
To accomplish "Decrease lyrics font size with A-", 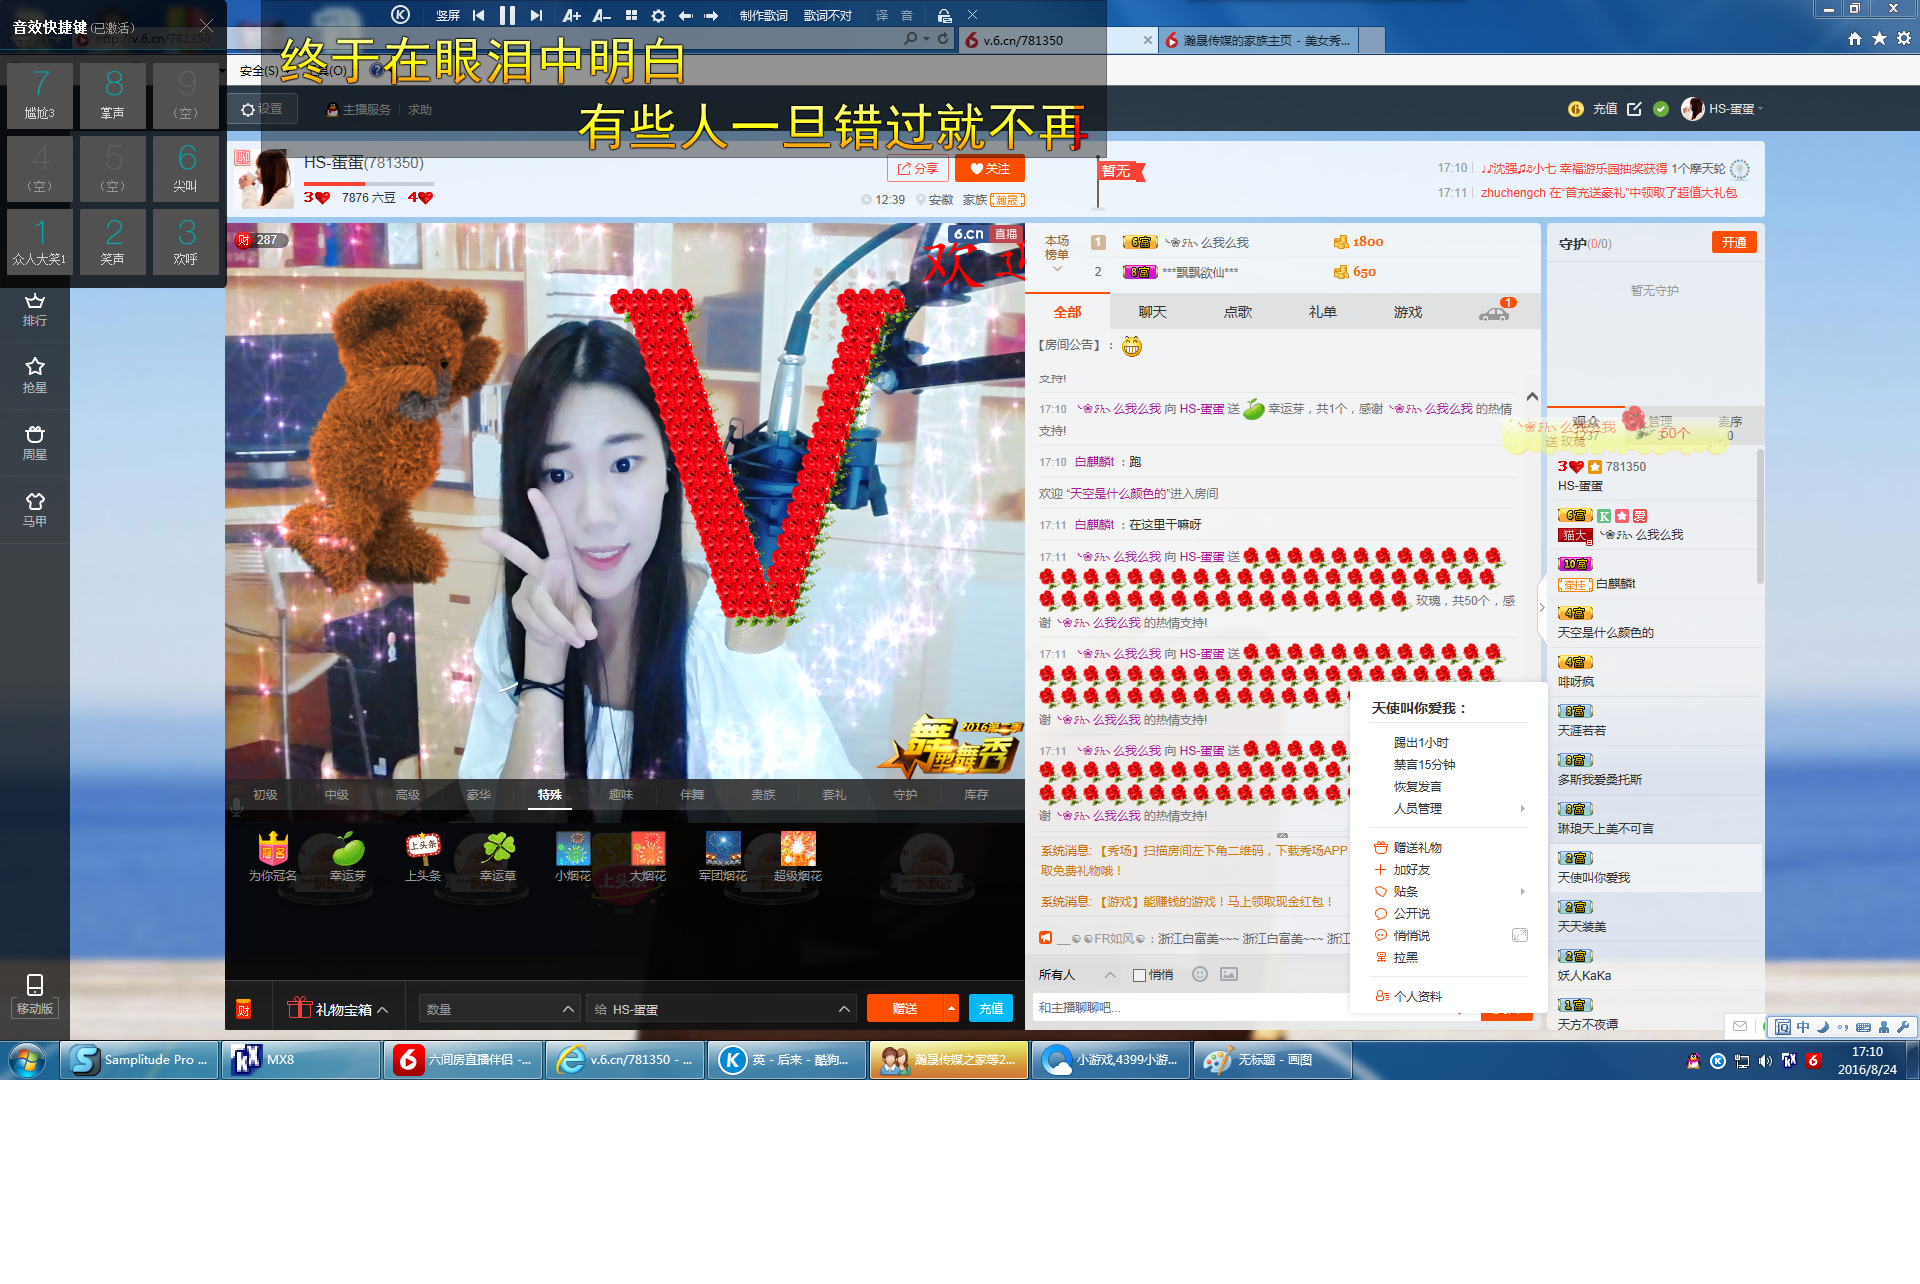I will [601, 15].
